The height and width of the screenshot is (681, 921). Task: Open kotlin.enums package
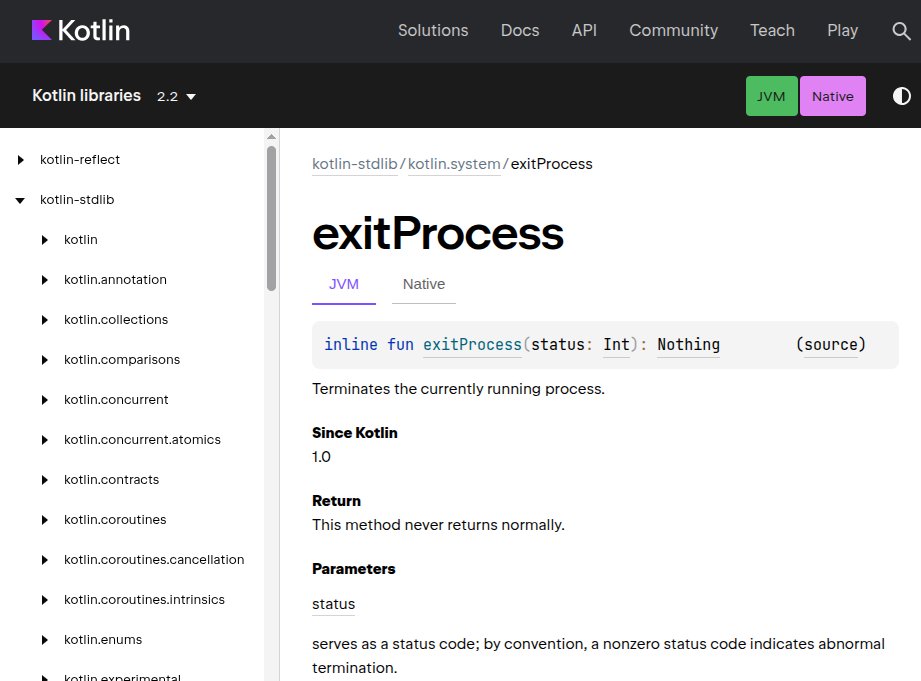tap(103, 639)
